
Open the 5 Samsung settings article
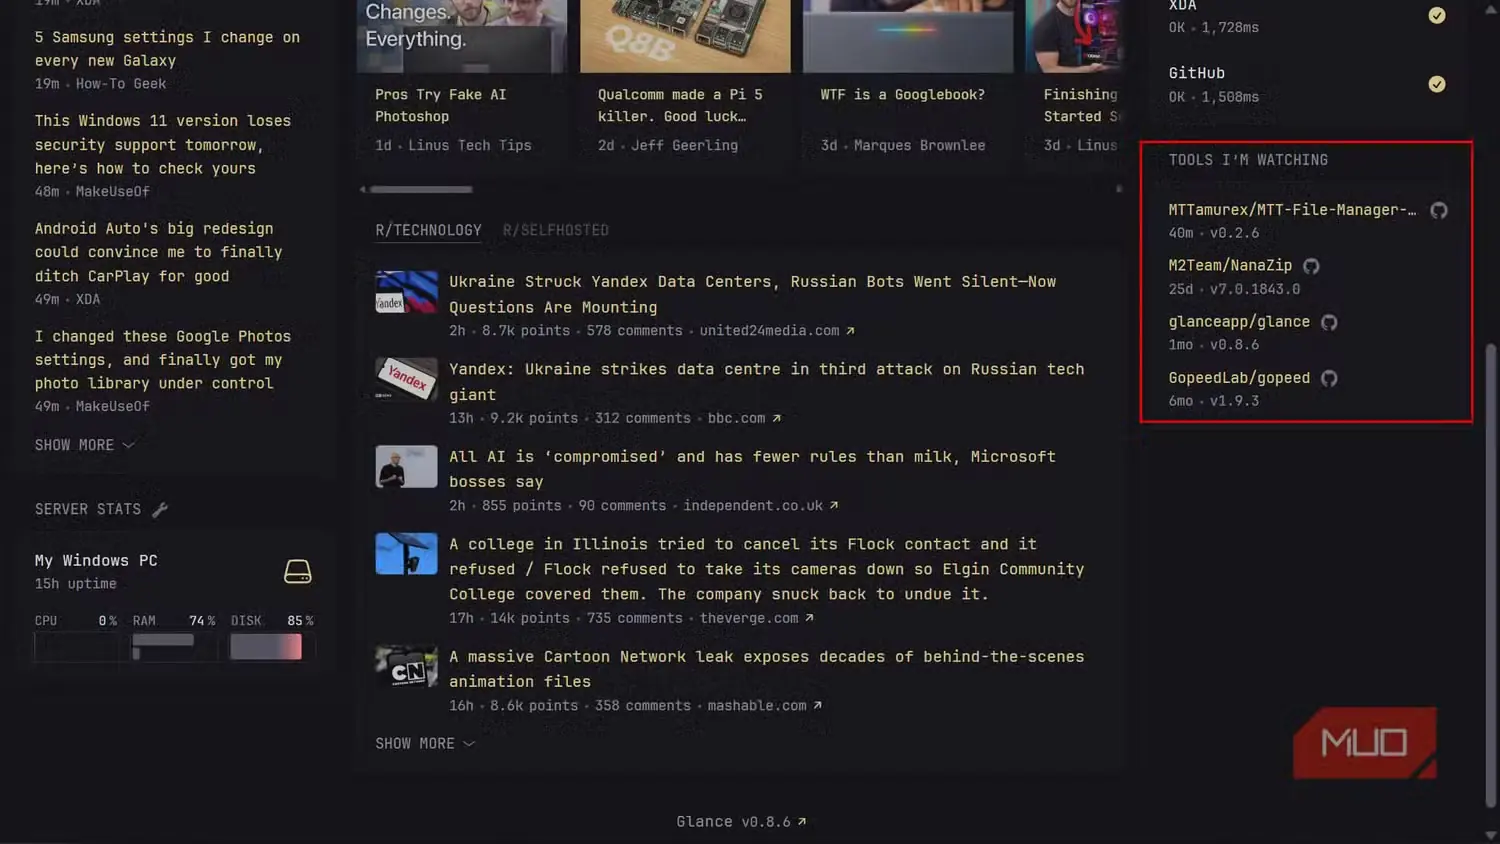(167, 49)
